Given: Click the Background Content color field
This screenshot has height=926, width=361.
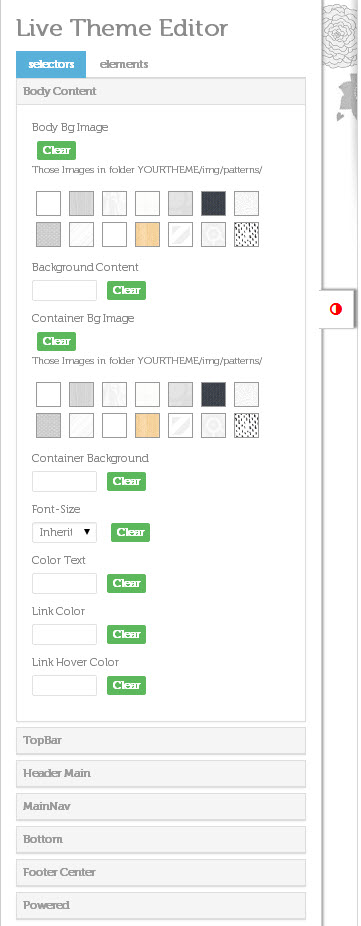Looking at the screenshot, I should pyautogui.click(x=64, y=291).
